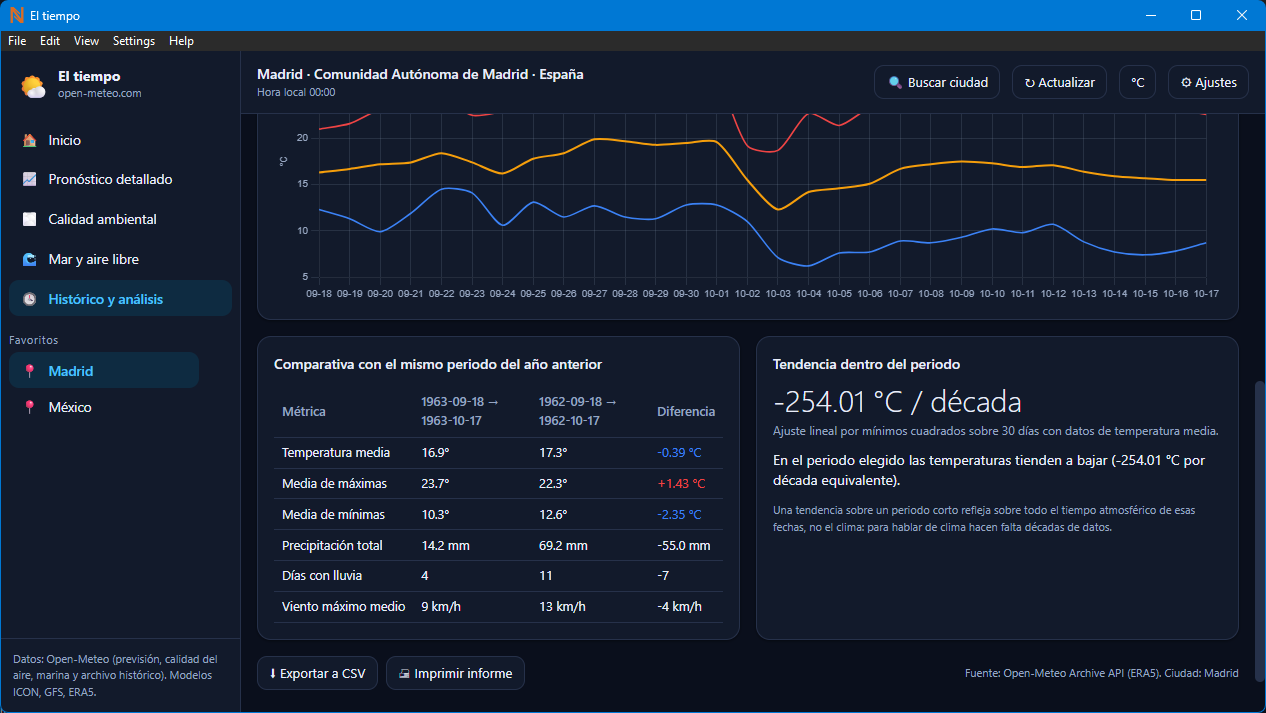Click the N app icon in title bar
This screenshot has width=1266, height=713.
16,15
